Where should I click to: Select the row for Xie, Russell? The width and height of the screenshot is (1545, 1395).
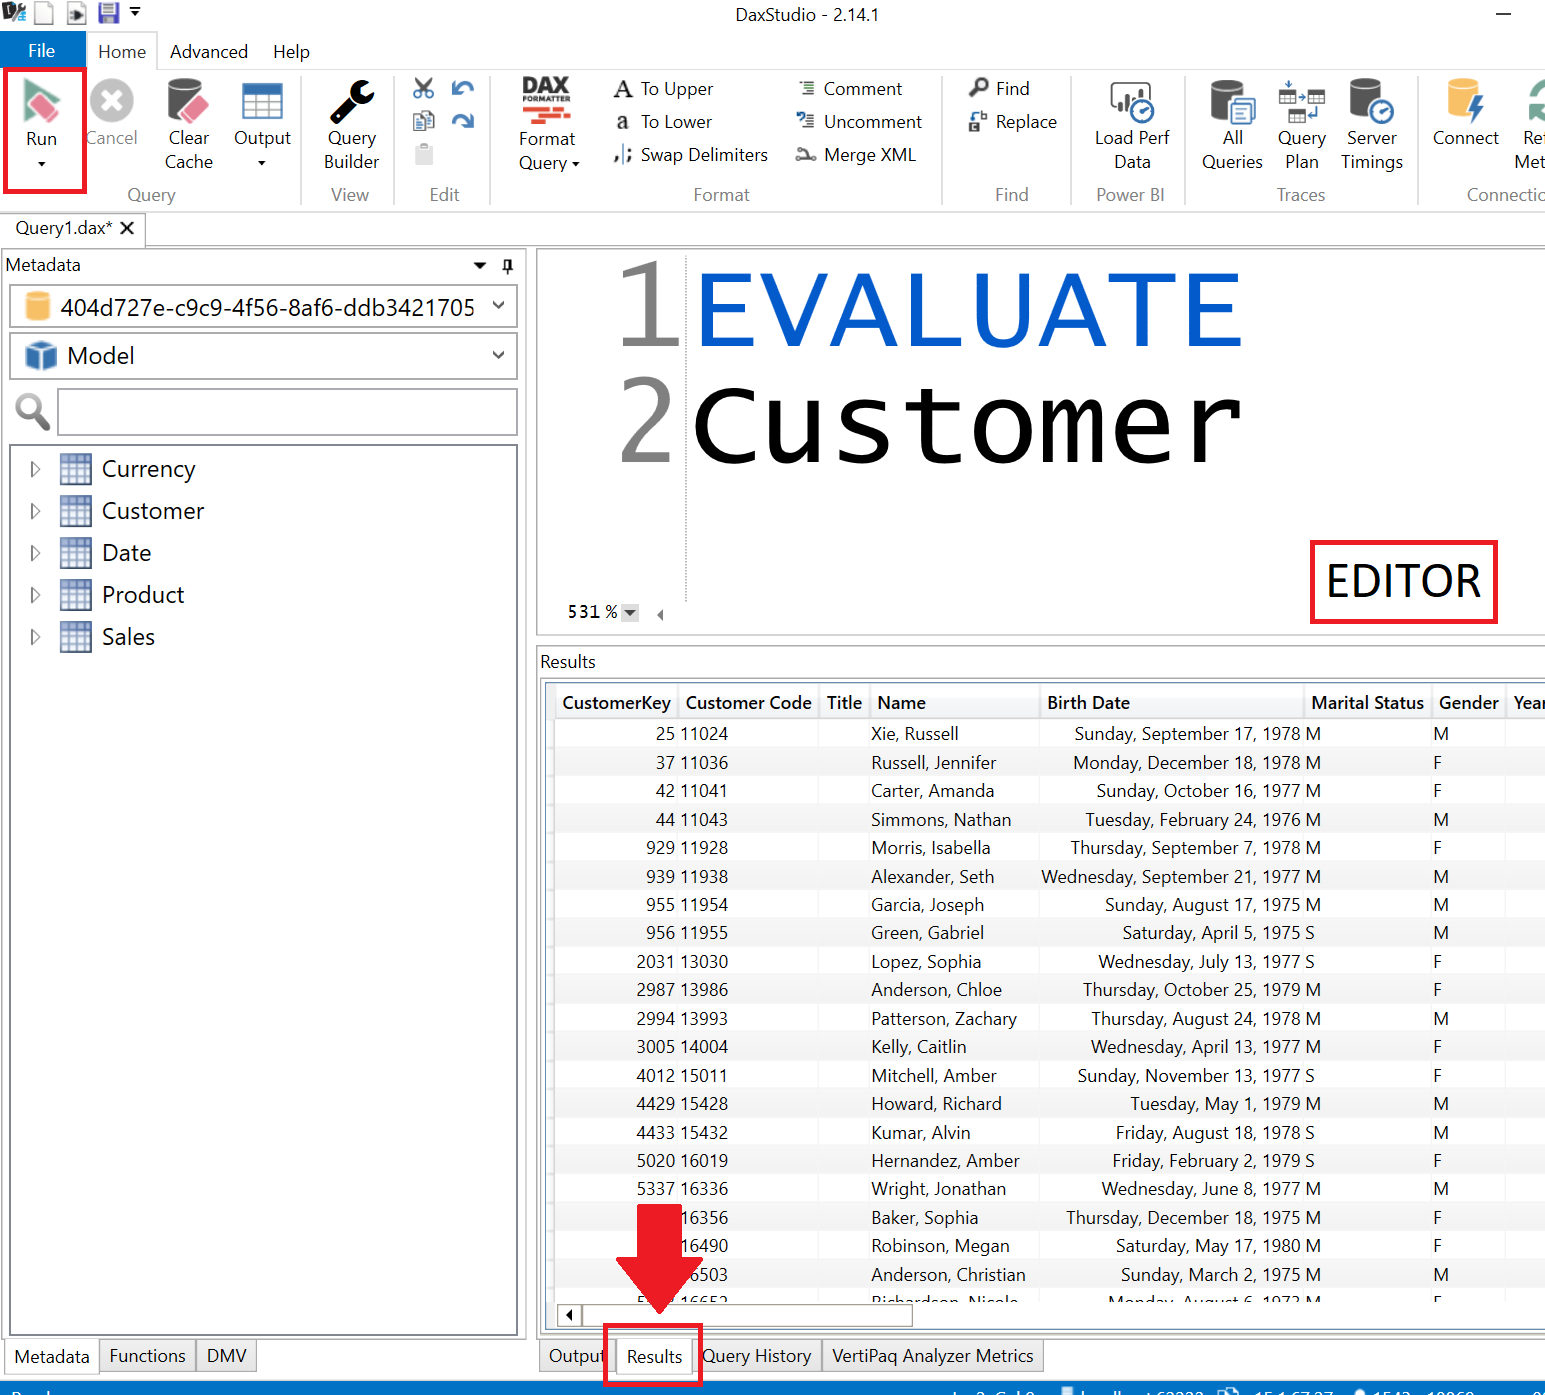point(1050,734)
